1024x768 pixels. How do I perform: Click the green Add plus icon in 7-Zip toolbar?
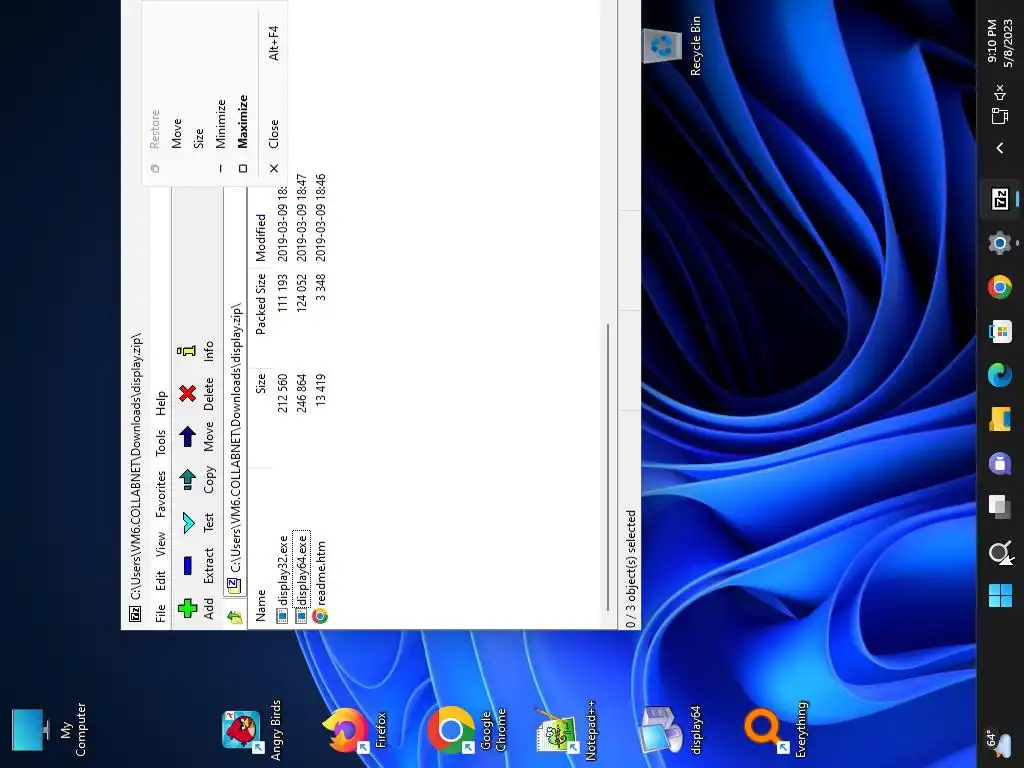[187, 608]
